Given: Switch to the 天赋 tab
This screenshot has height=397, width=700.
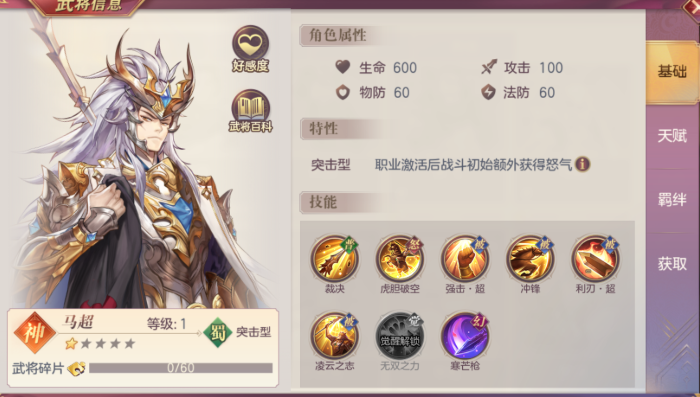Looking at the screenshot, I should (x=672, y=136).
